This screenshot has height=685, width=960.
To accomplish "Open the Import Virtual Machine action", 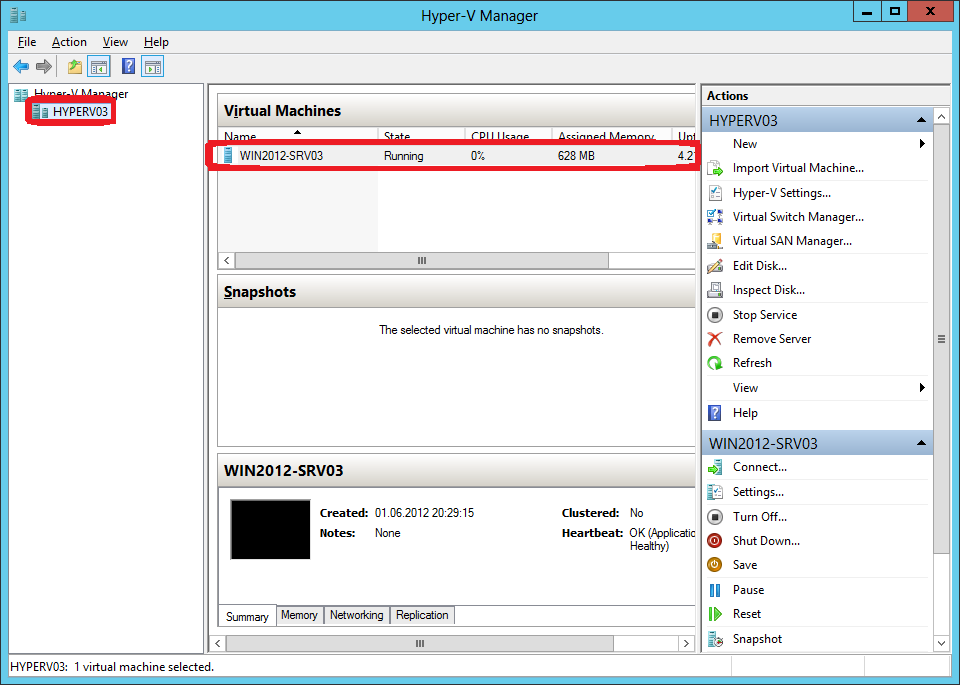I will (x=796, y=168).
